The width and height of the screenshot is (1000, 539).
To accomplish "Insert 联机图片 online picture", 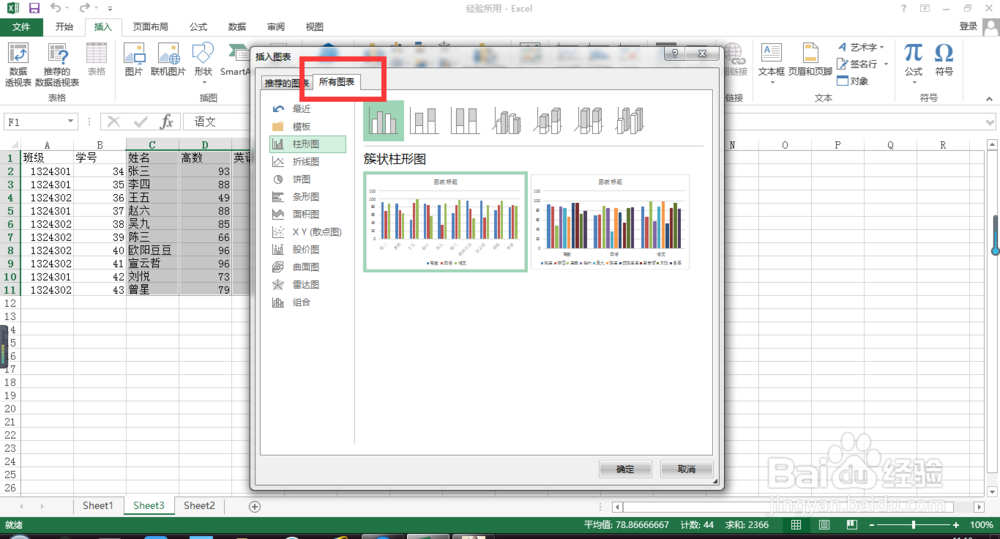I will [x=168, y=59].
